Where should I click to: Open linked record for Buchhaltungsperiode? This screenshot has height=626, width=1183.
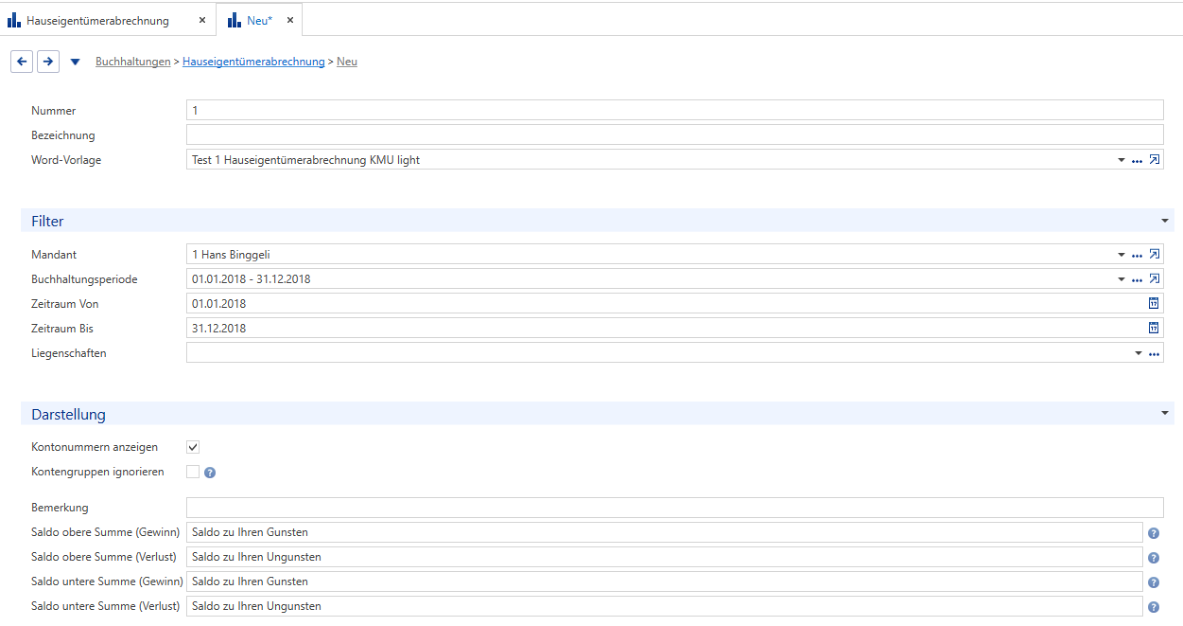pyautogui.click(x=1154, y=279)
